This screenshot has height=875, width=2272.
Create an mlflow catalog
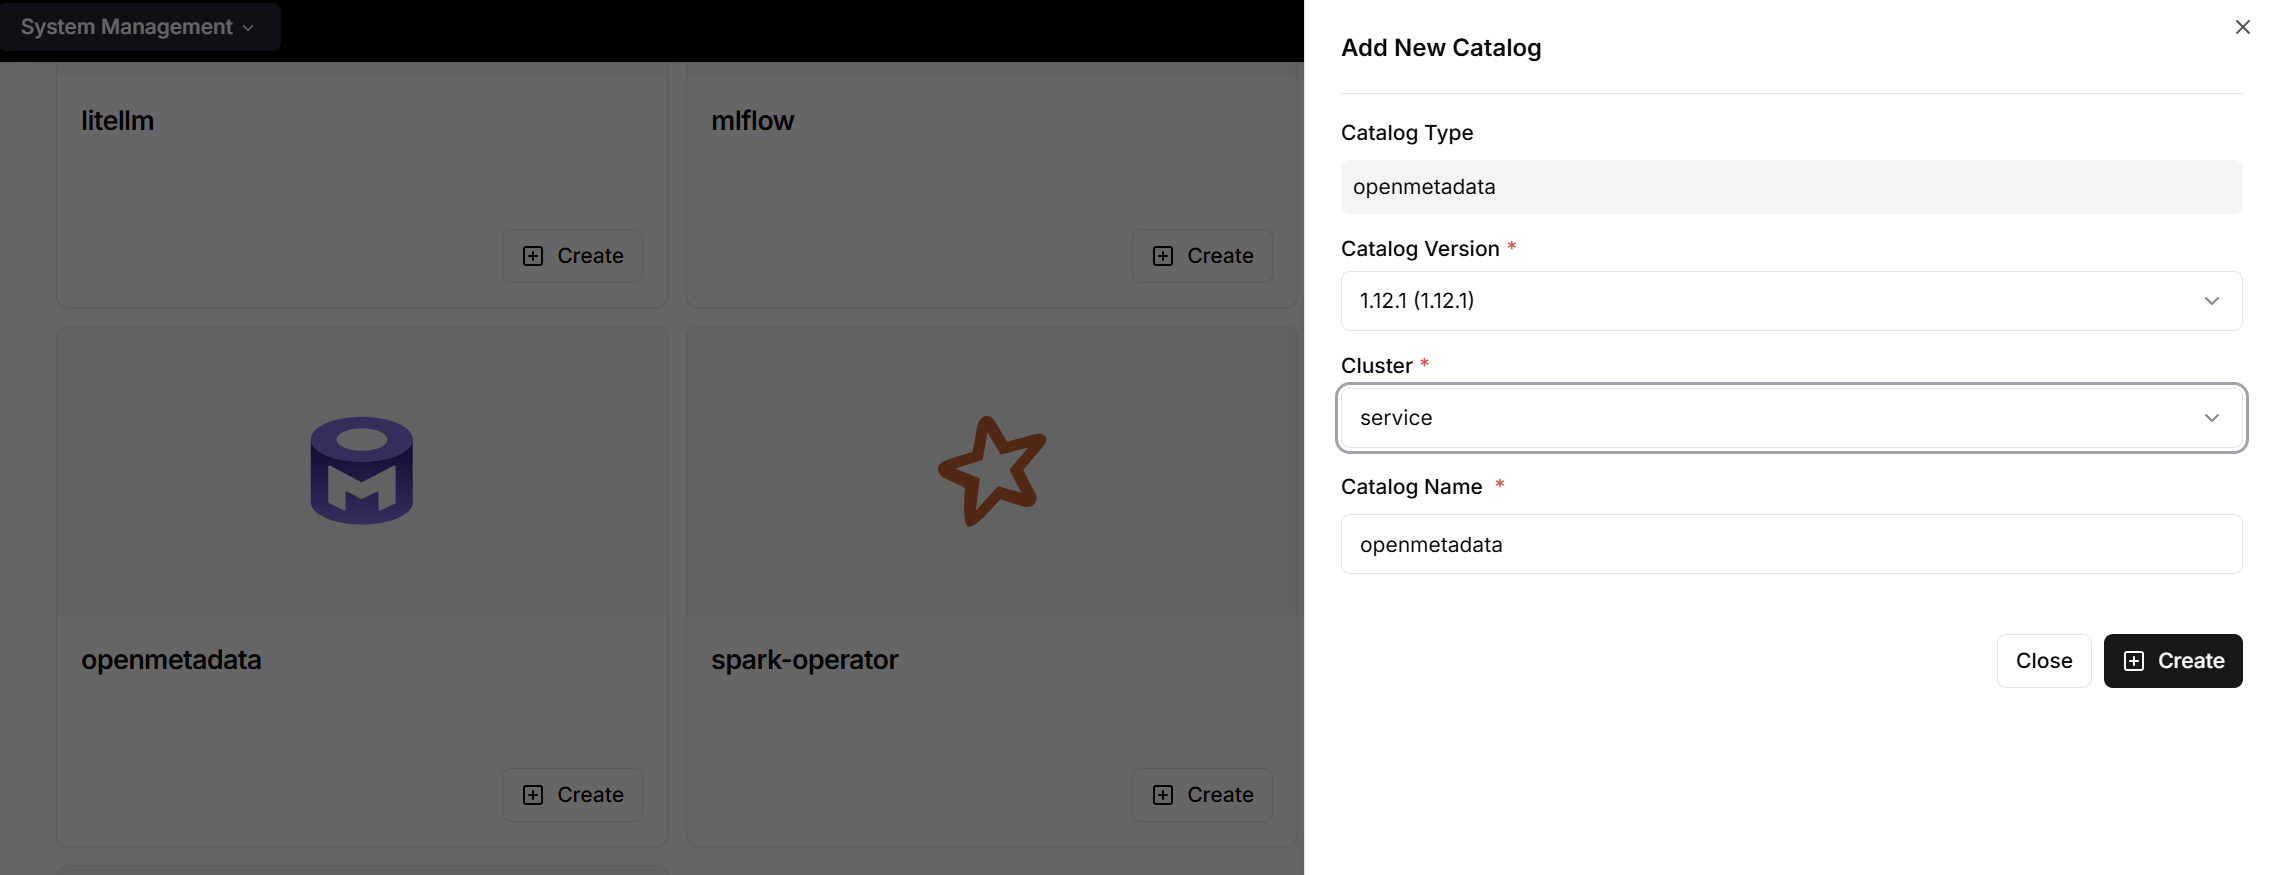pyautogui.click(x=1202, y=256)
